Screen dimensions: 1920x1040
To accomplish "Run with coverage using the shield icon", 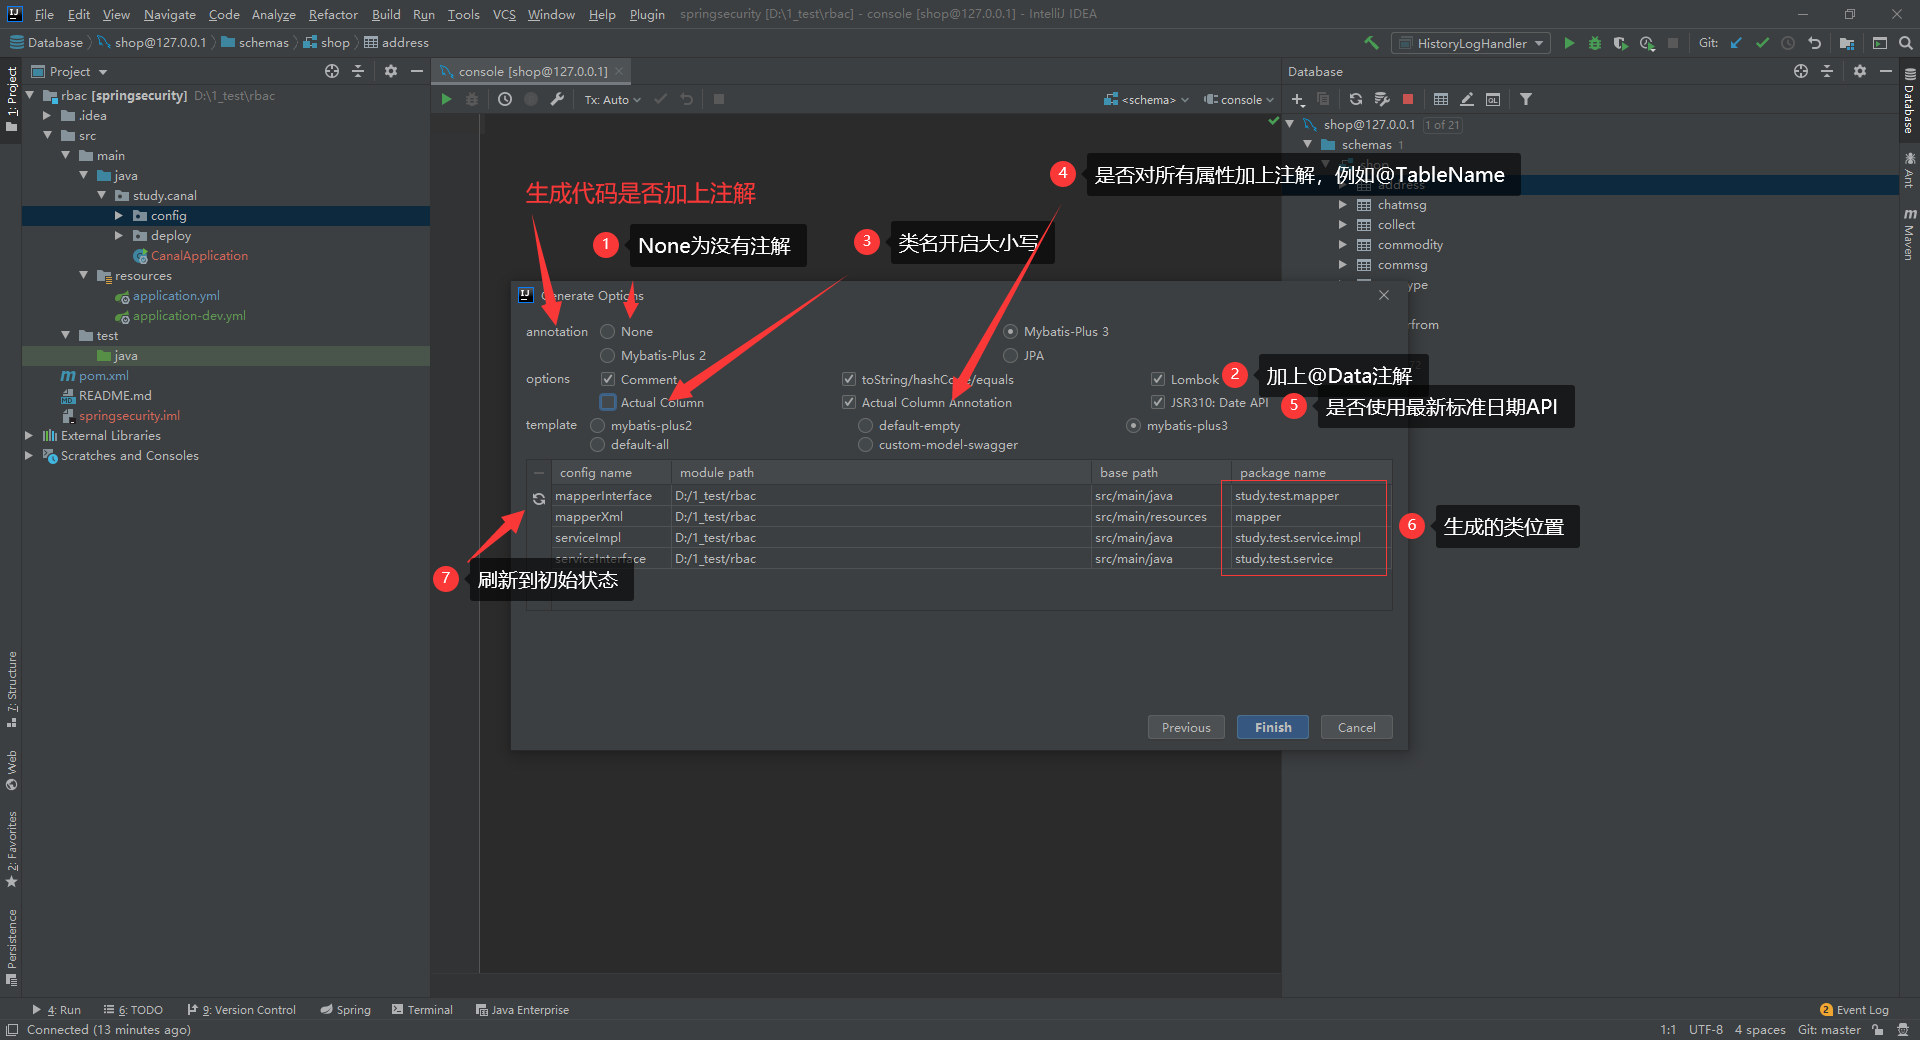I will coord(1621,43).
